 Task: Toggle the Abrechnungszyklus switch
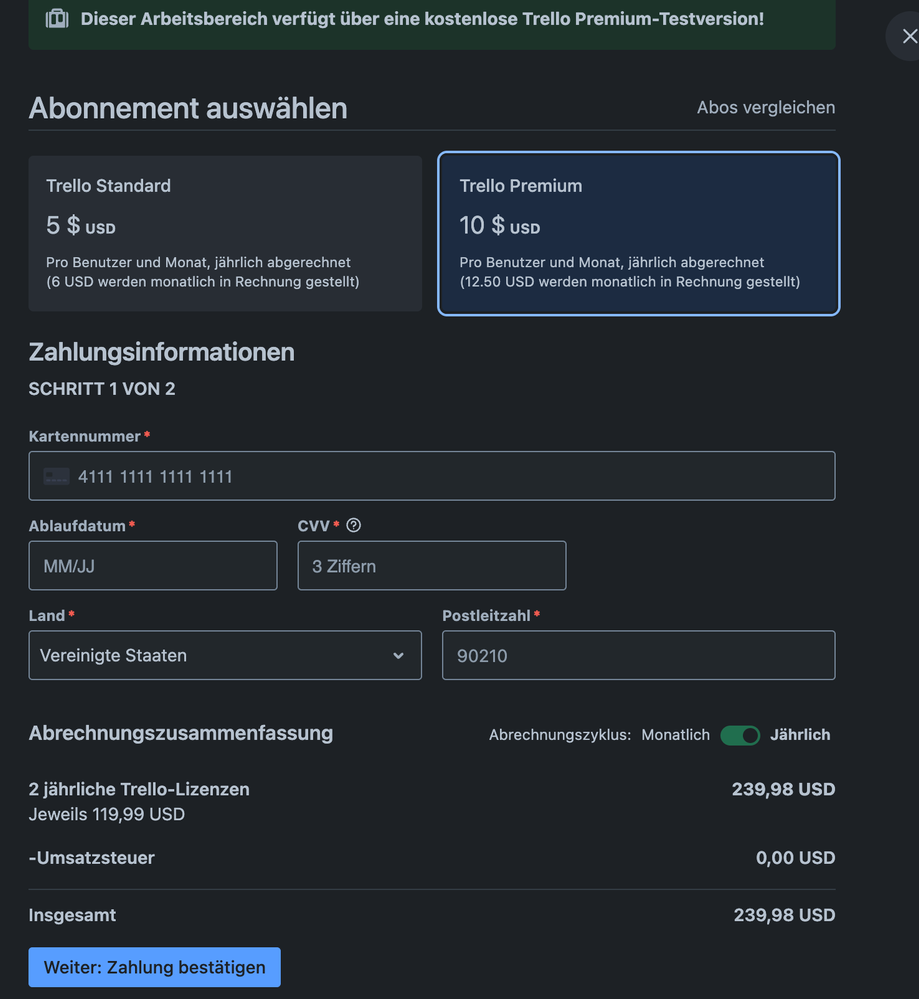coord(740,735)
